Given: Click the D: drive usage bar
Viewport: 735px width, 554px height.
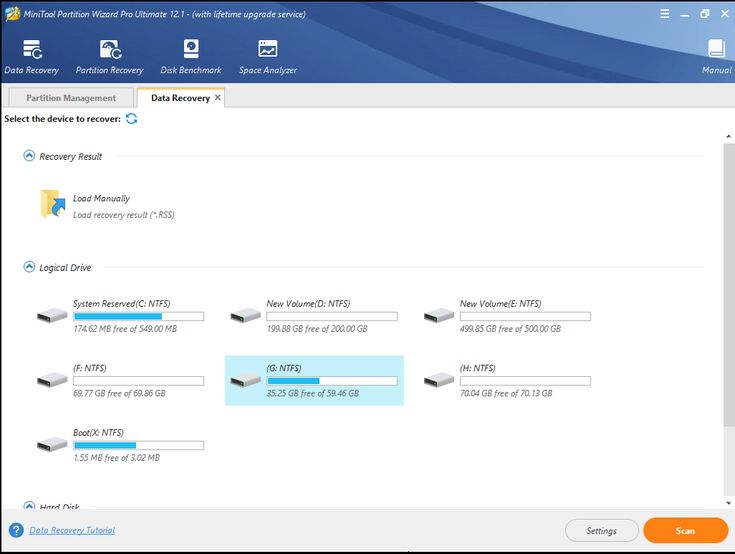Looking at the screenshot, I should (x=332, y=316).
